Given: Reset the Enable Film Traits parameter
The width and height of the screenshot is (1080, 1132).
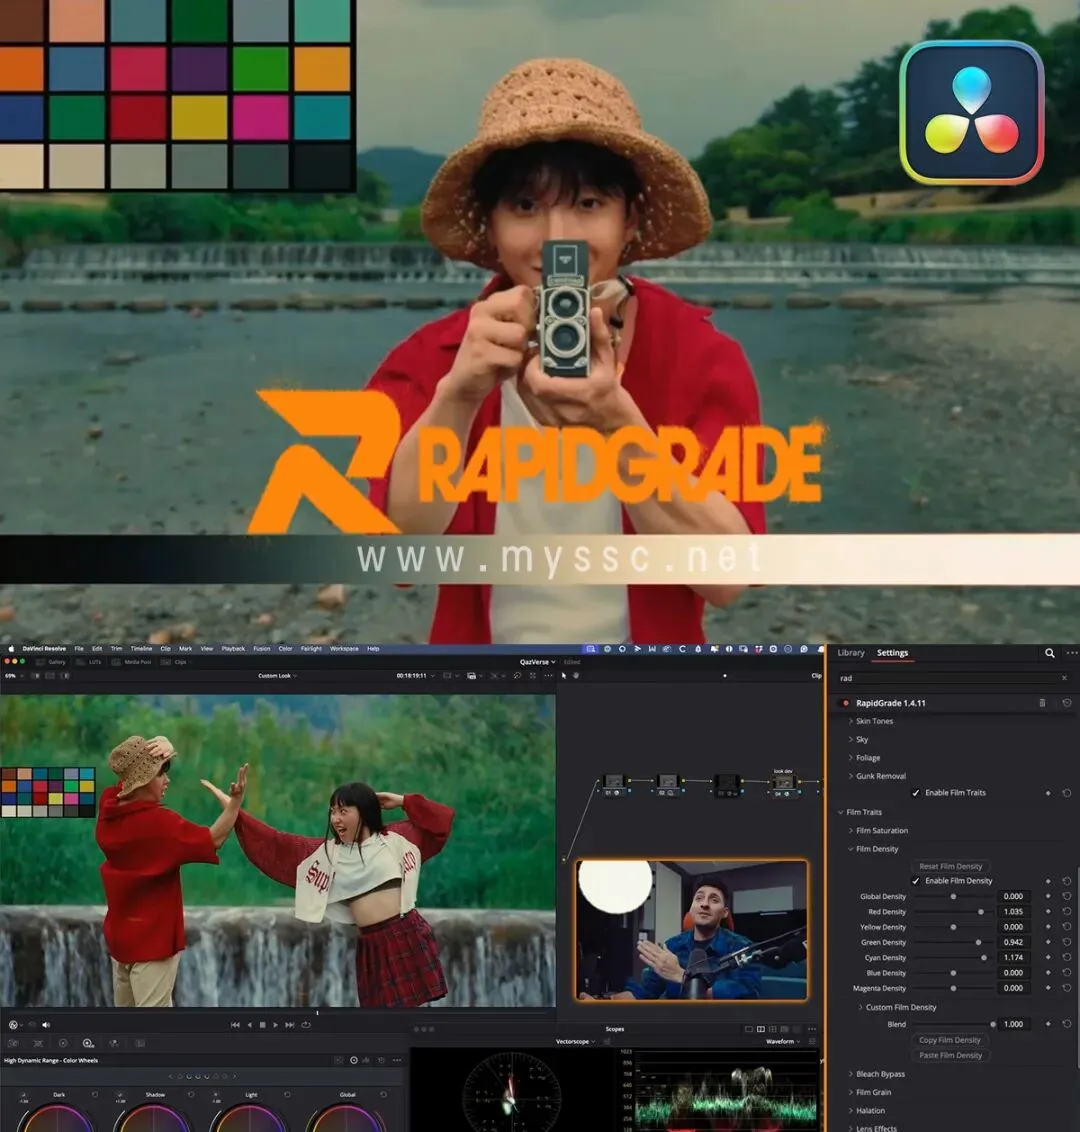Looking at the screenshot, I should point(1066,793).
